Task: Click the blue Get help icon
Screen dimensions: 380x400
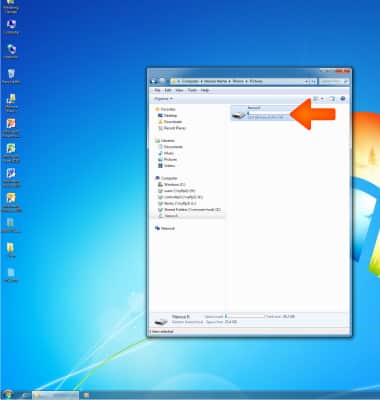Action: (x=343, y=99)
